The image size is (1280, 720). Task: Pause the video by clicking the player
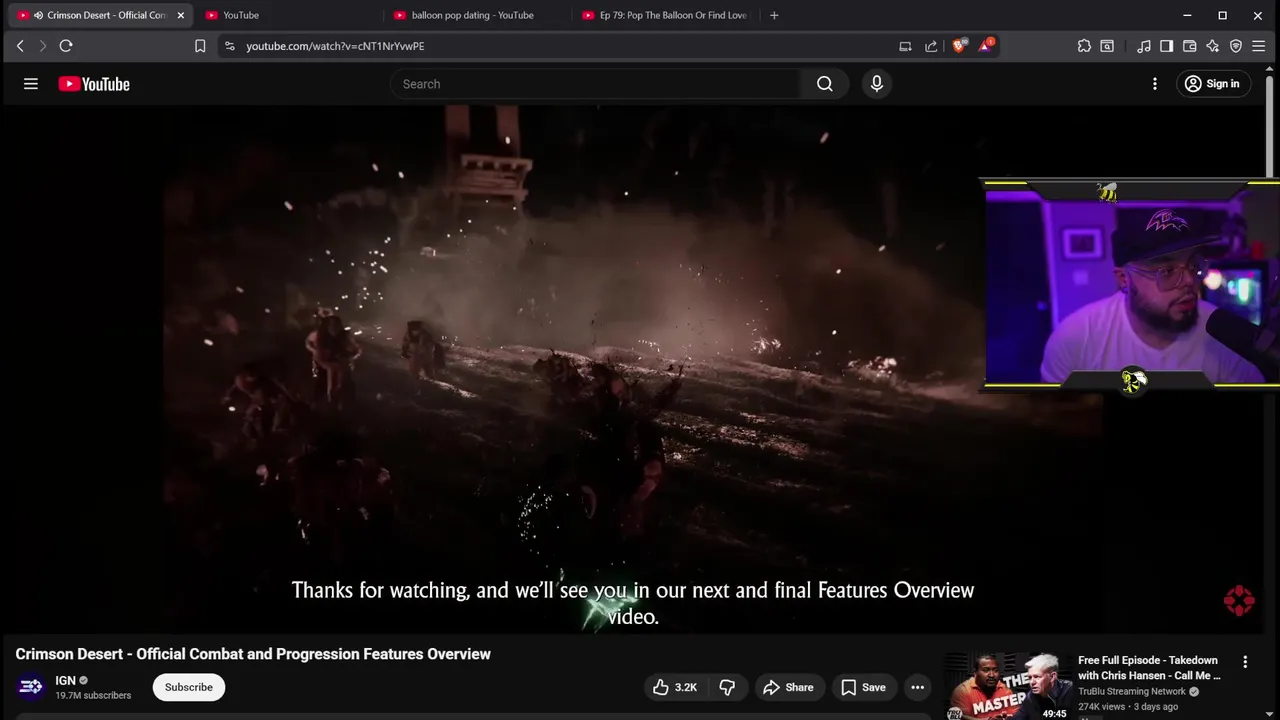click(x=632, y=370)
